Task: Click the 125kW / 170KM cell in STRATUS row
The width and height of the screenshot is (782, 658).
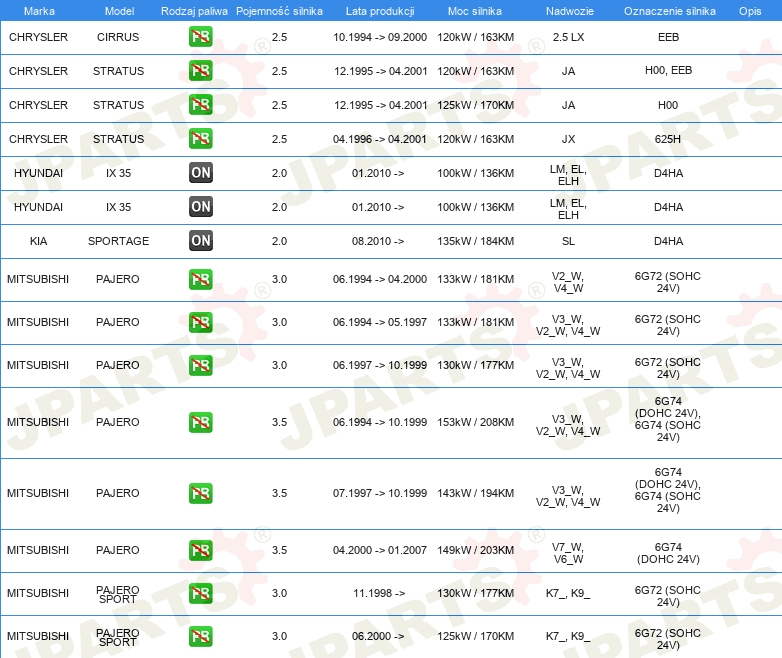Action: (475, 105)
